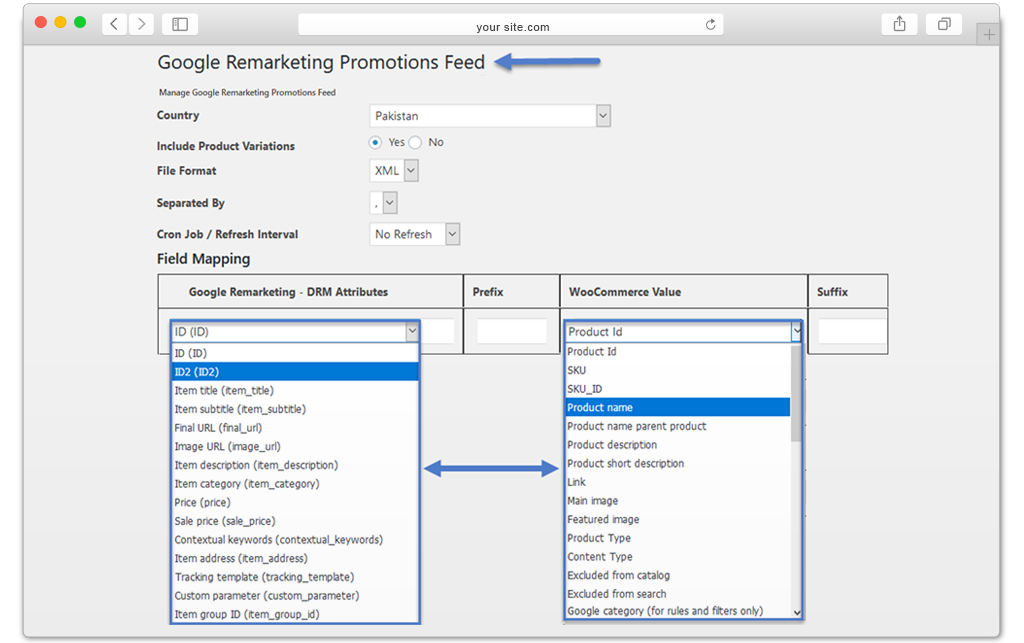1024x643 pixels.
Task: Choose ID2 (ID2) option
Action: (295, 371)
